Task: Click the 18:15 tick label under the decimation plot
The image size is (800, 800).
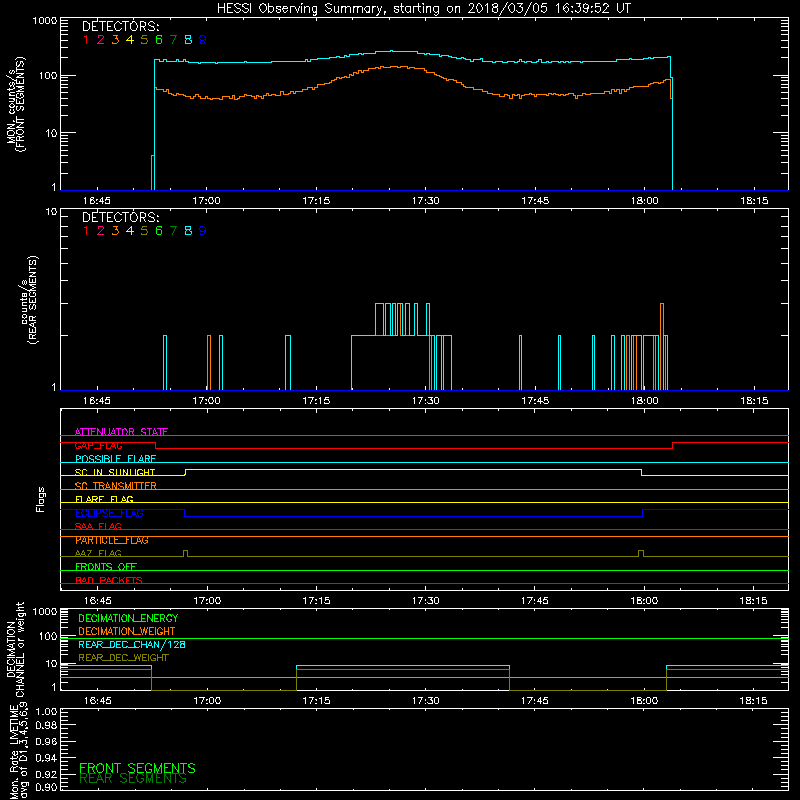Action: pos(754,701)
